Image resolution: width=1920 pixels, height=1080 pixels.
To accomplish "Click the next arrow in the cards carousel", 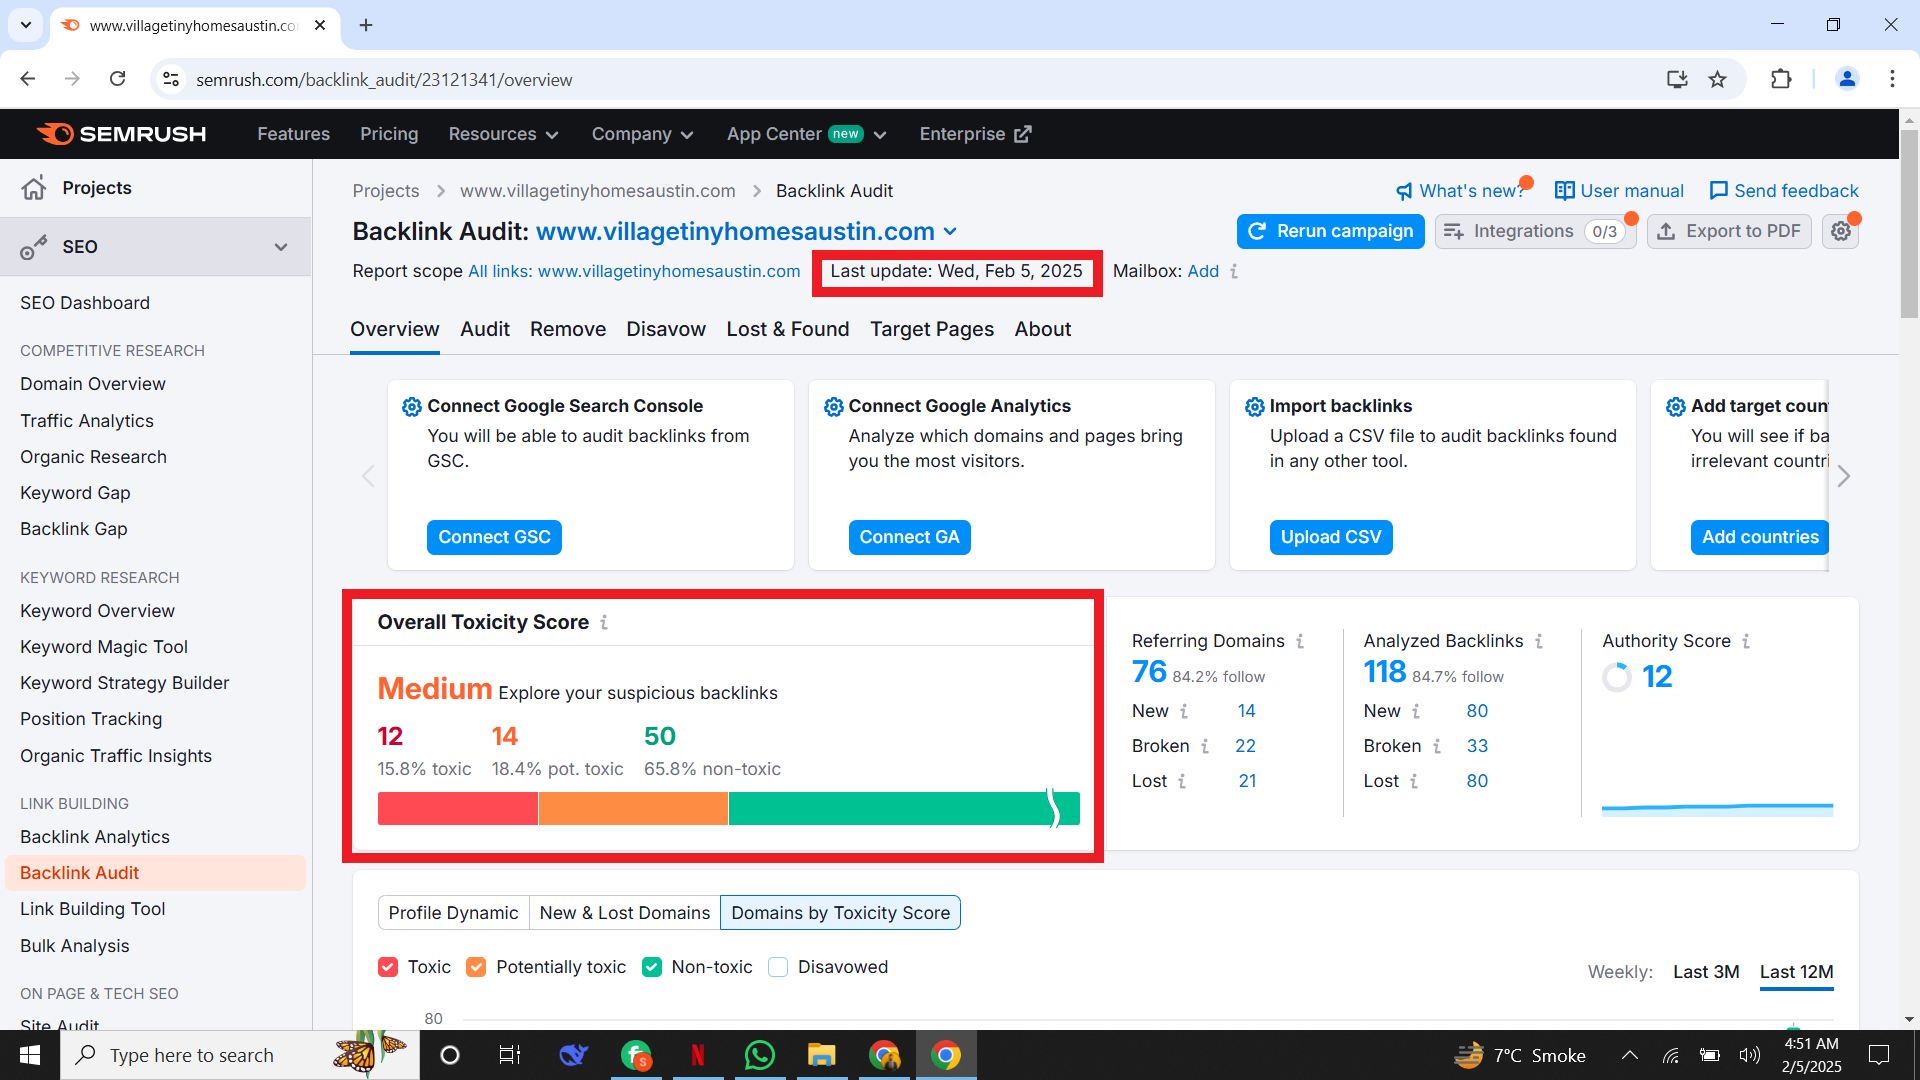I will pos(1843,476).
